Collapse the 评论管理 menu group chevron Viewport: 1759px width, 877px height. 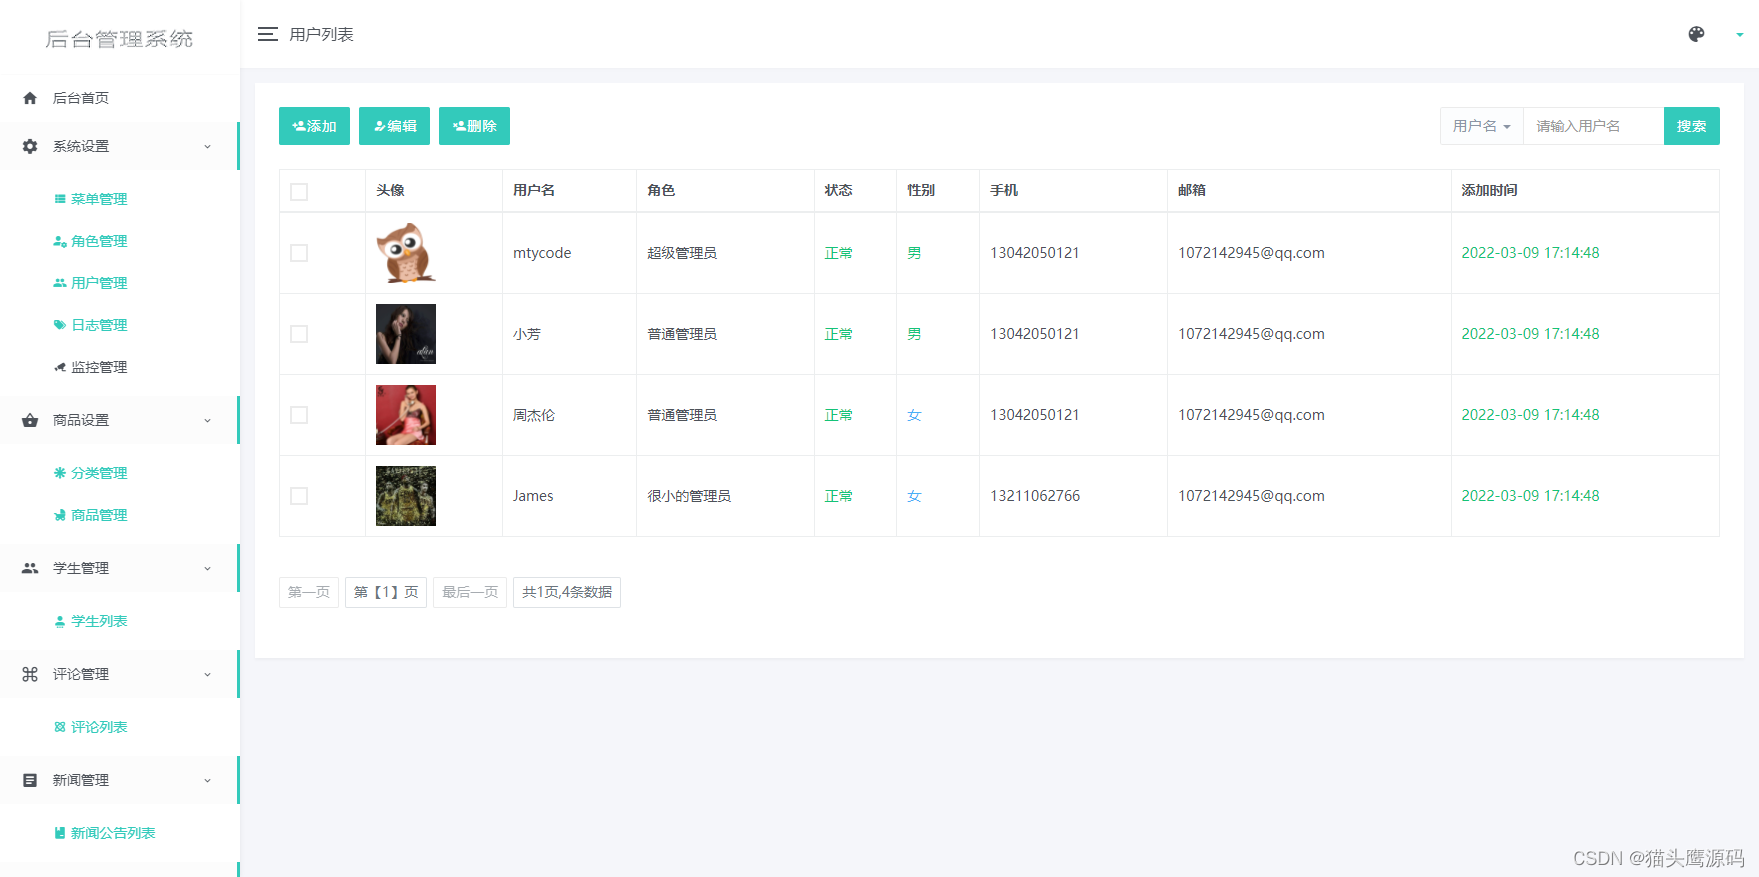point(208,675)
